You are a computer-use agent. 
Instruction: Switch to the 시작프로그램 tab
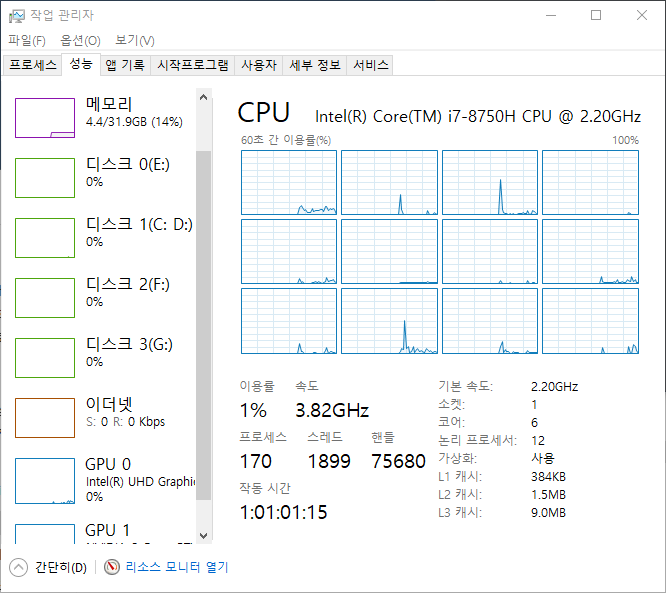(x=193, y=65)
